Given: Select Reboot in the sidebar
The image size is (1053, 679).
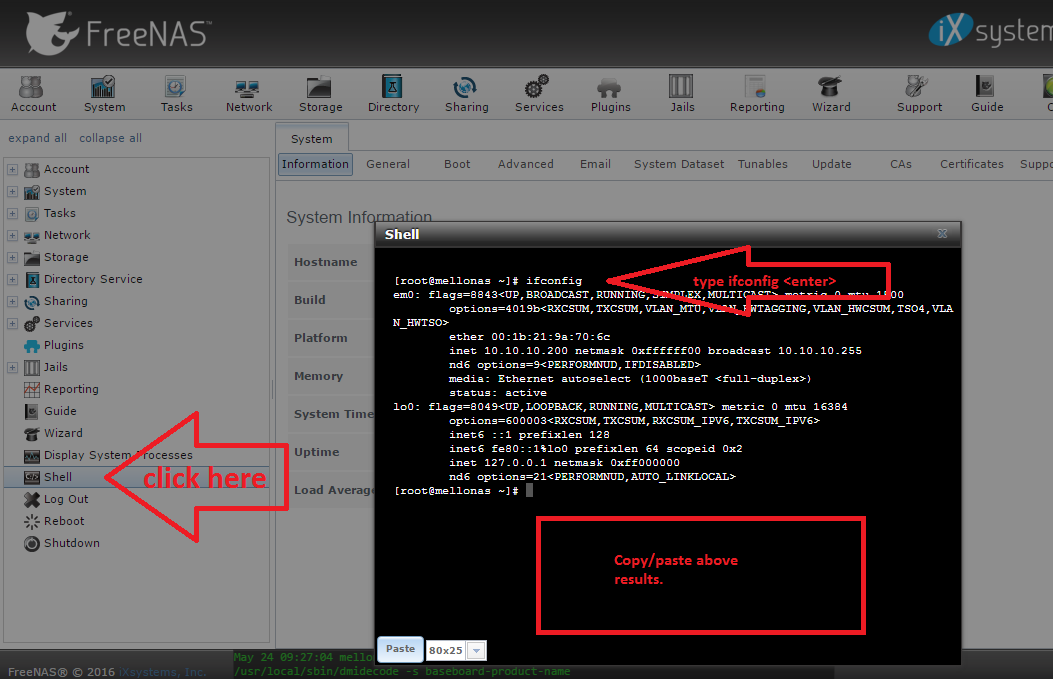Looking at the screenshot, I should pos(64,521).
